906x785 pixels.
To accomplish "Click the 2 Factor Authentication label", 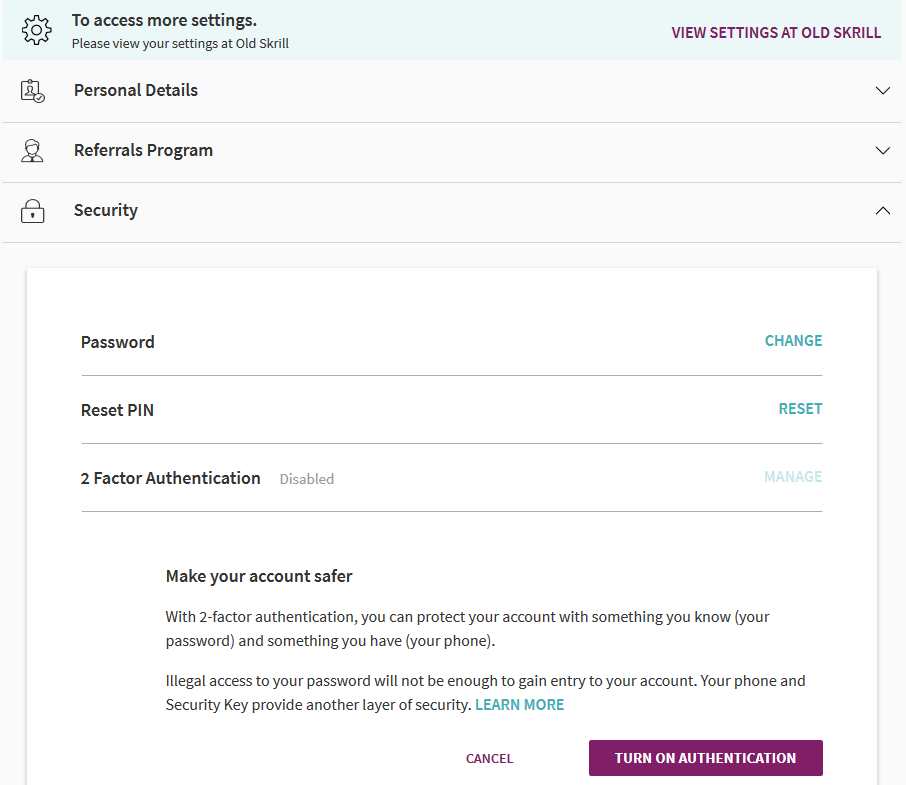I will coord(170,478).
